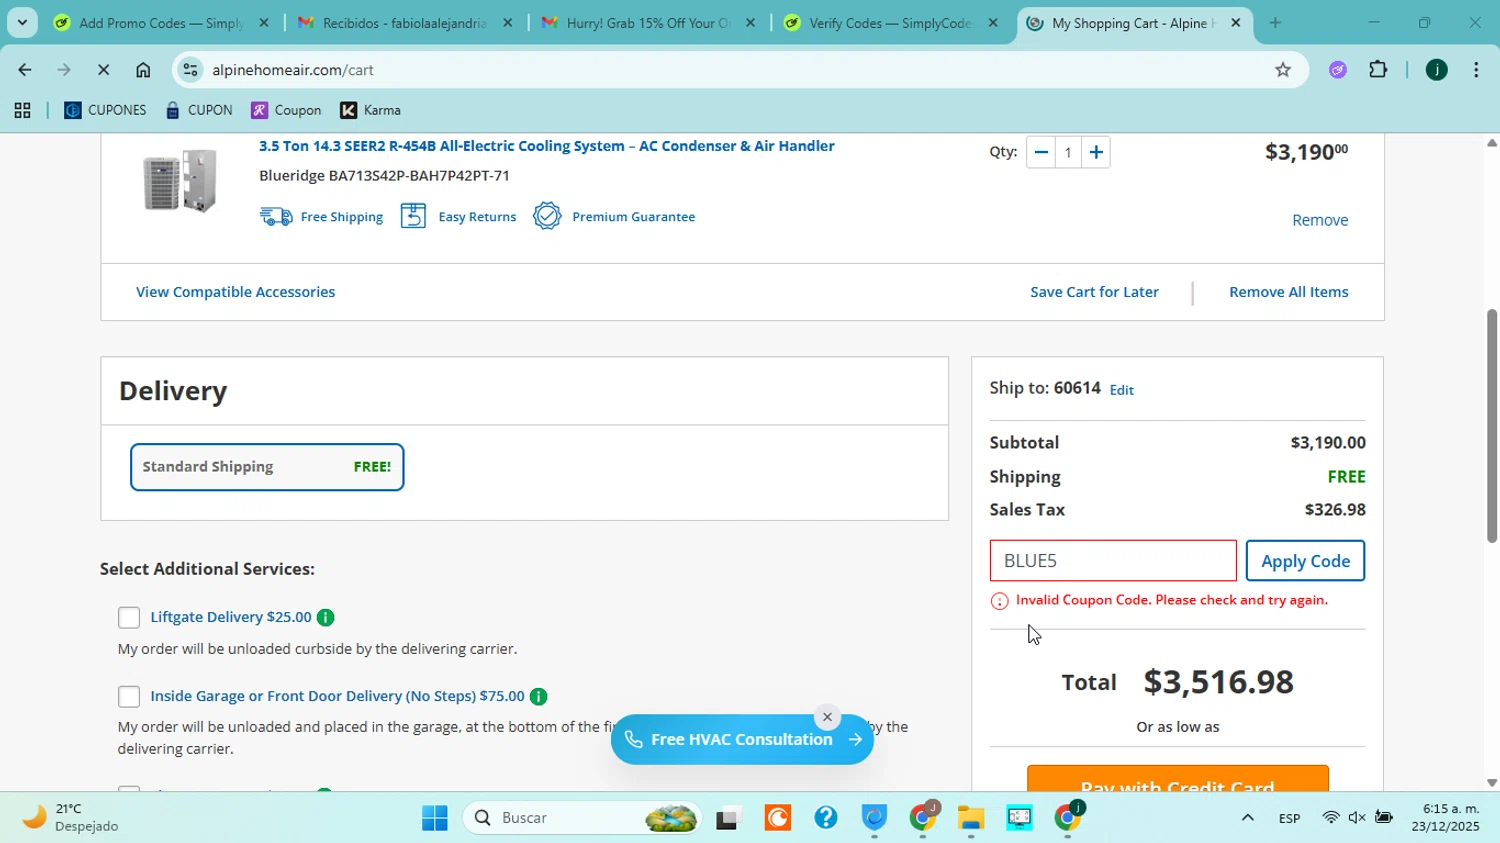Click the Free Shipping truck icon

pyautogui.click(x=276, y=216)
